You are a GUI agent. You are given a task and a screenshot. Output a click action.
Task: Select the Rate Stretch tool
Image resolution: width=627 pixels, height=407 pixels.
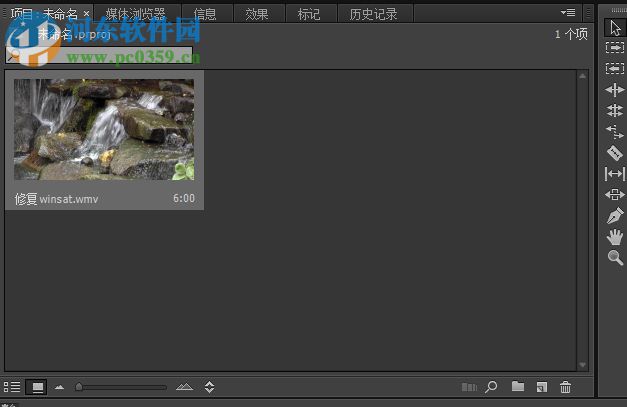[x=615, y=132]
